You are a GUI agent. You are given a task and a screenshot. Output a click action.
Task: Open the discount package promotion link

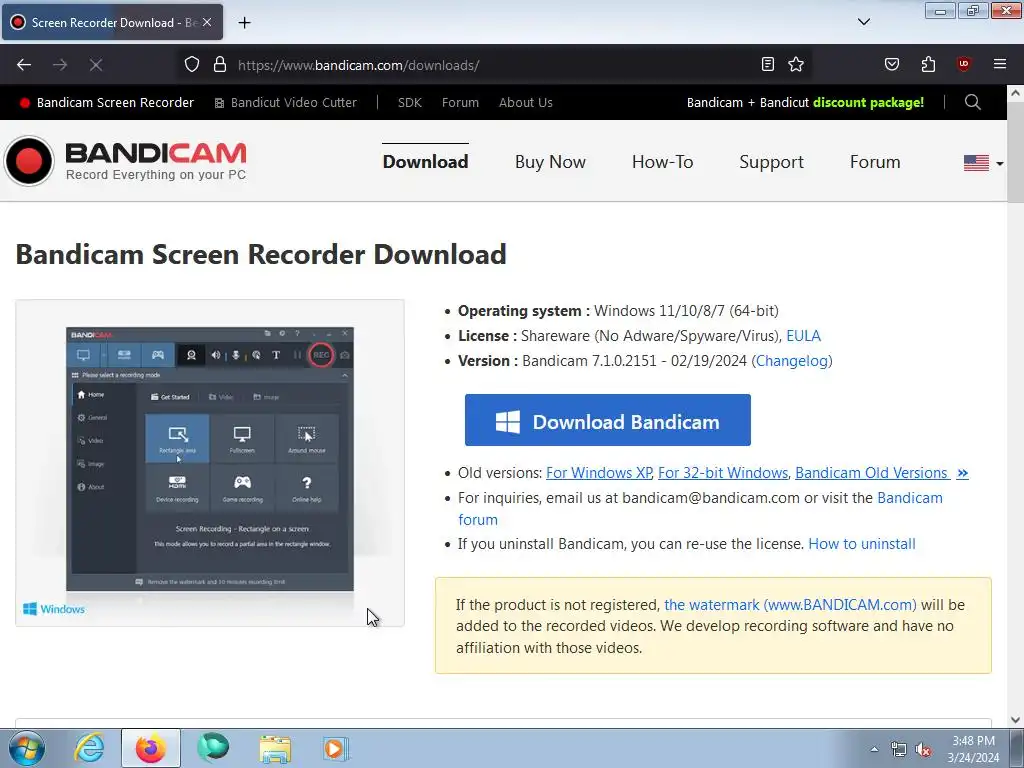tap(805, 103)
